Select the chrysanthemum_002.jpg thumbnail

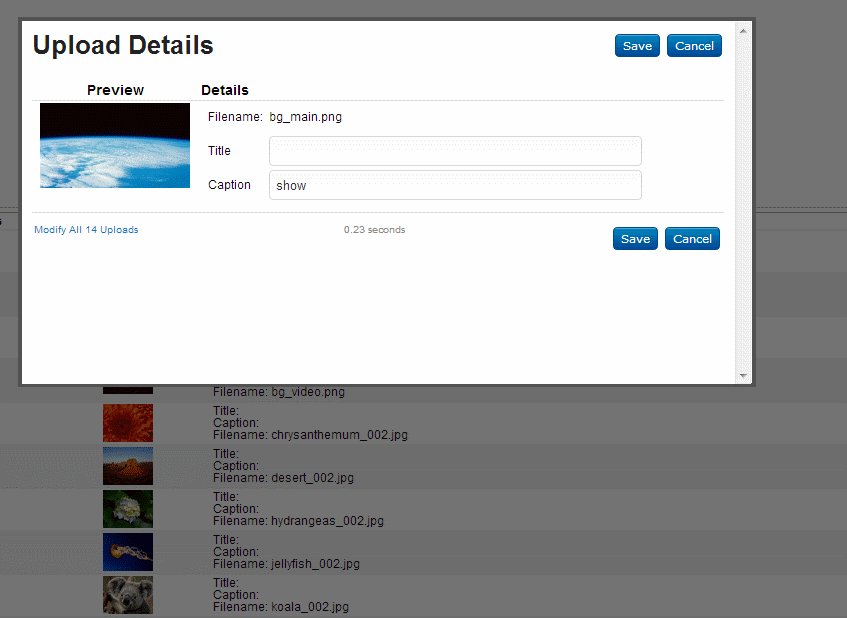pos(128,423)
